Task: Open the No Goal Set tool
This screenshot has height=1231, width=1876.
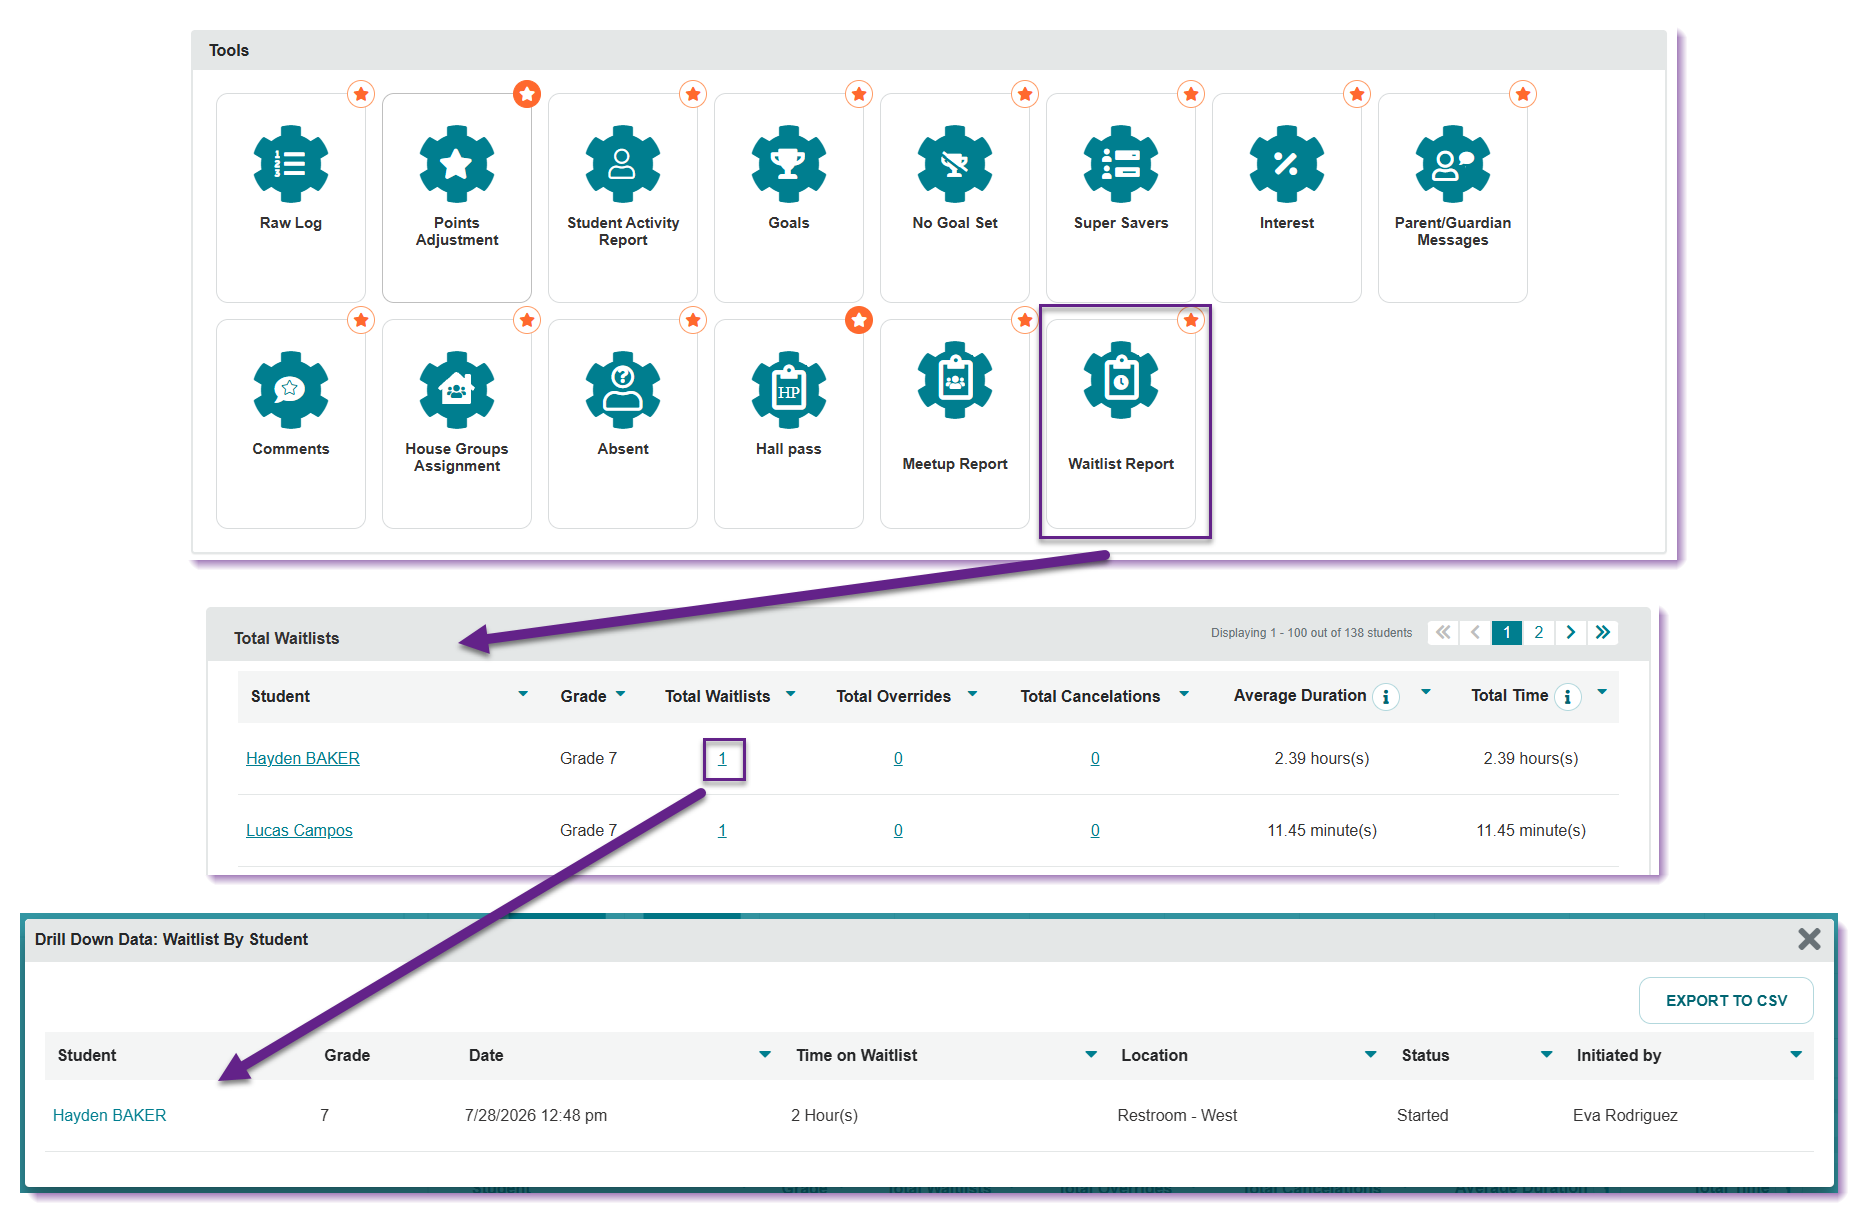Action: tap(955, 197)
